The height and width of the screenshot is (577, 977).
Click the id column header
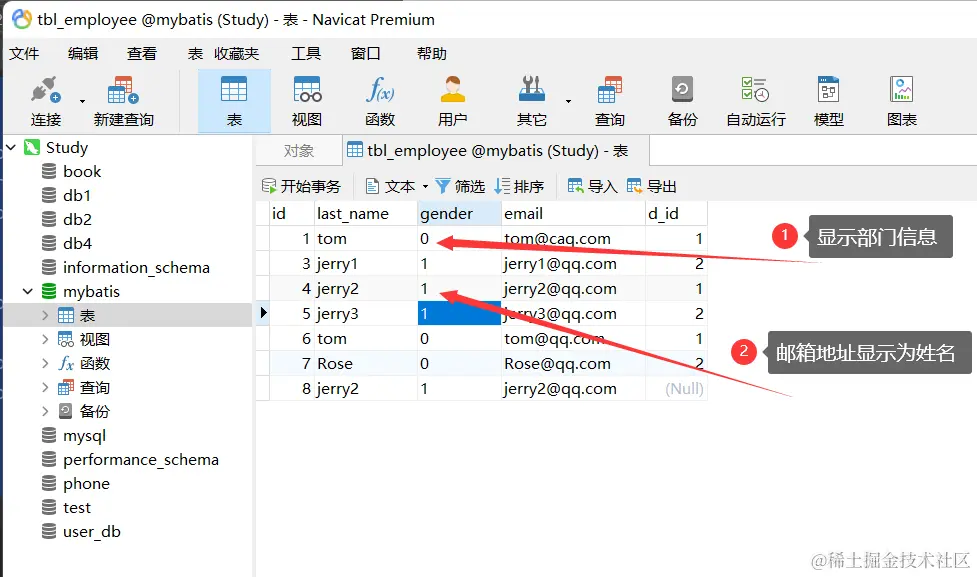pos(292,214)
